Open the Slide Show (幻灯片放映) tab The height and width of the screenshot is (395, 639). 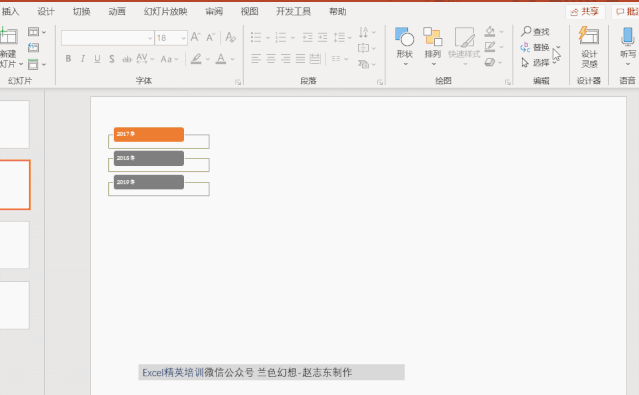tap(165, 11)
